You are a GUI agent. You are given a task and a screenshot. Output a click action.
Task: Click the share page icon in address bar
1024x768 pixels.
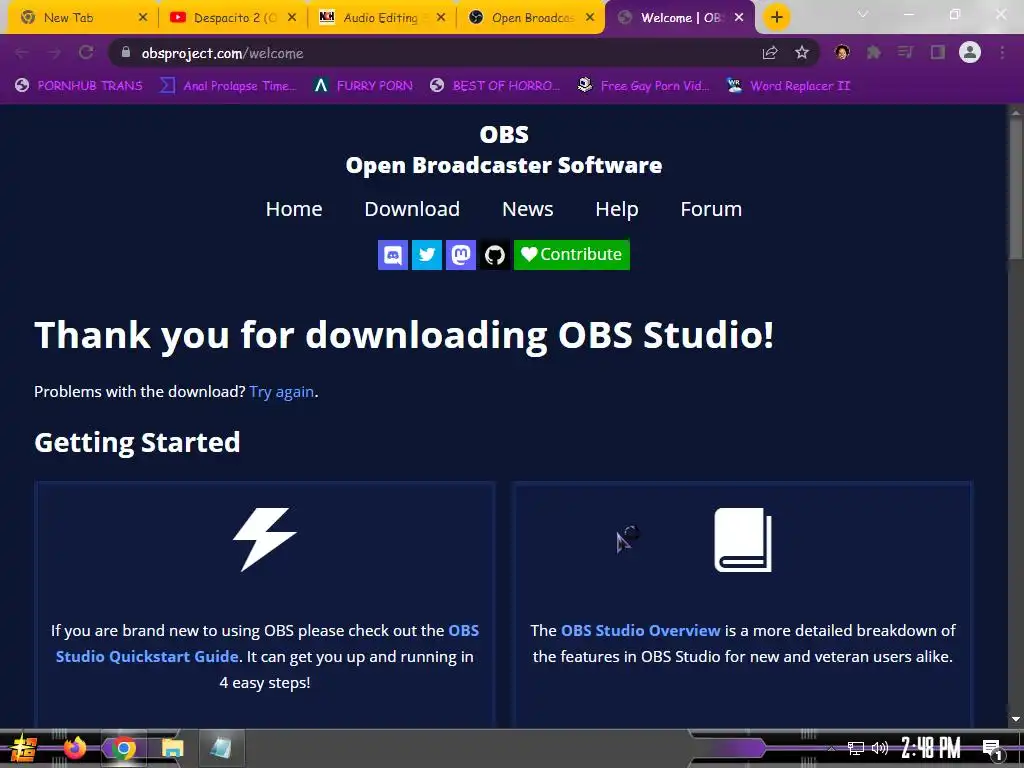click(x=770, y=53)
